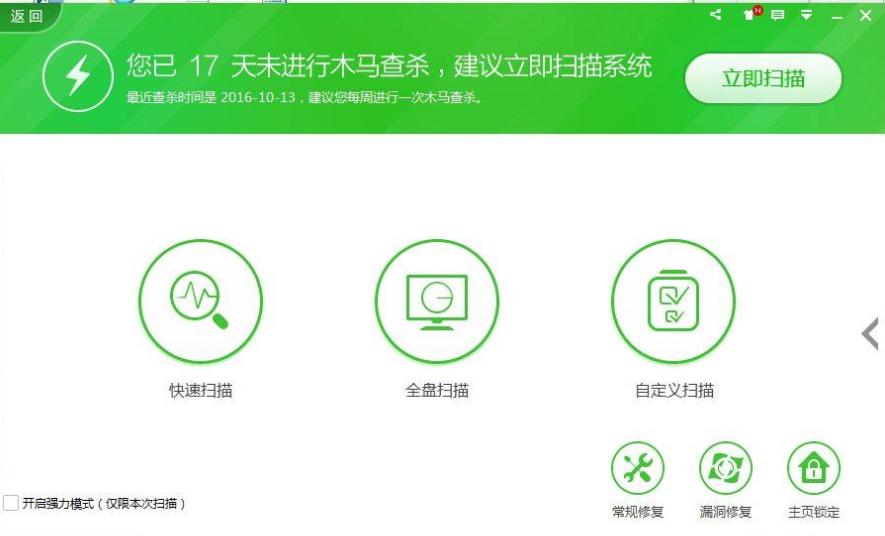Open the skin shirt icon with N badge
The width and height of the screenshot is (885, 536).
pos(749,15)
